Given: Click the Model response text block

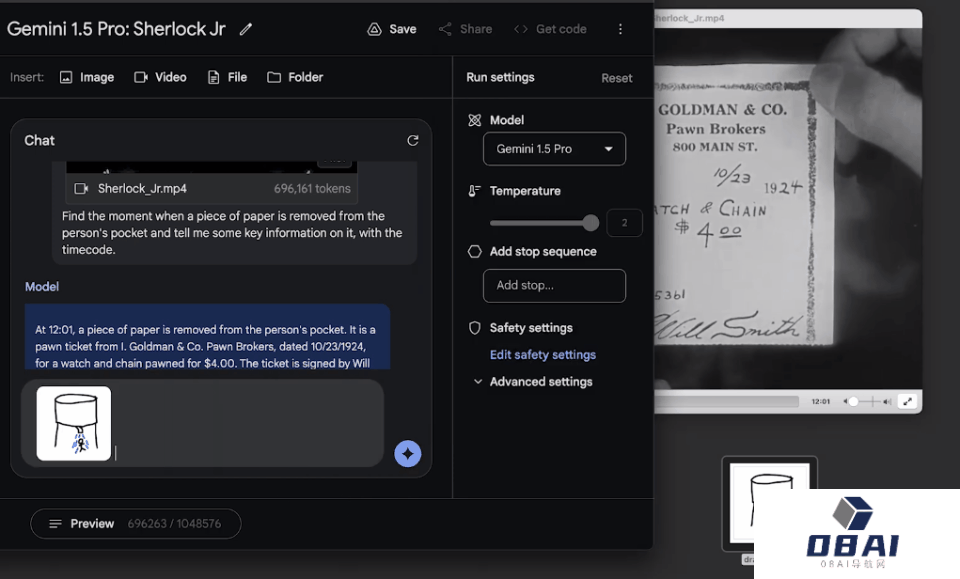Looking at the screenshot, I should click(207, 337).
